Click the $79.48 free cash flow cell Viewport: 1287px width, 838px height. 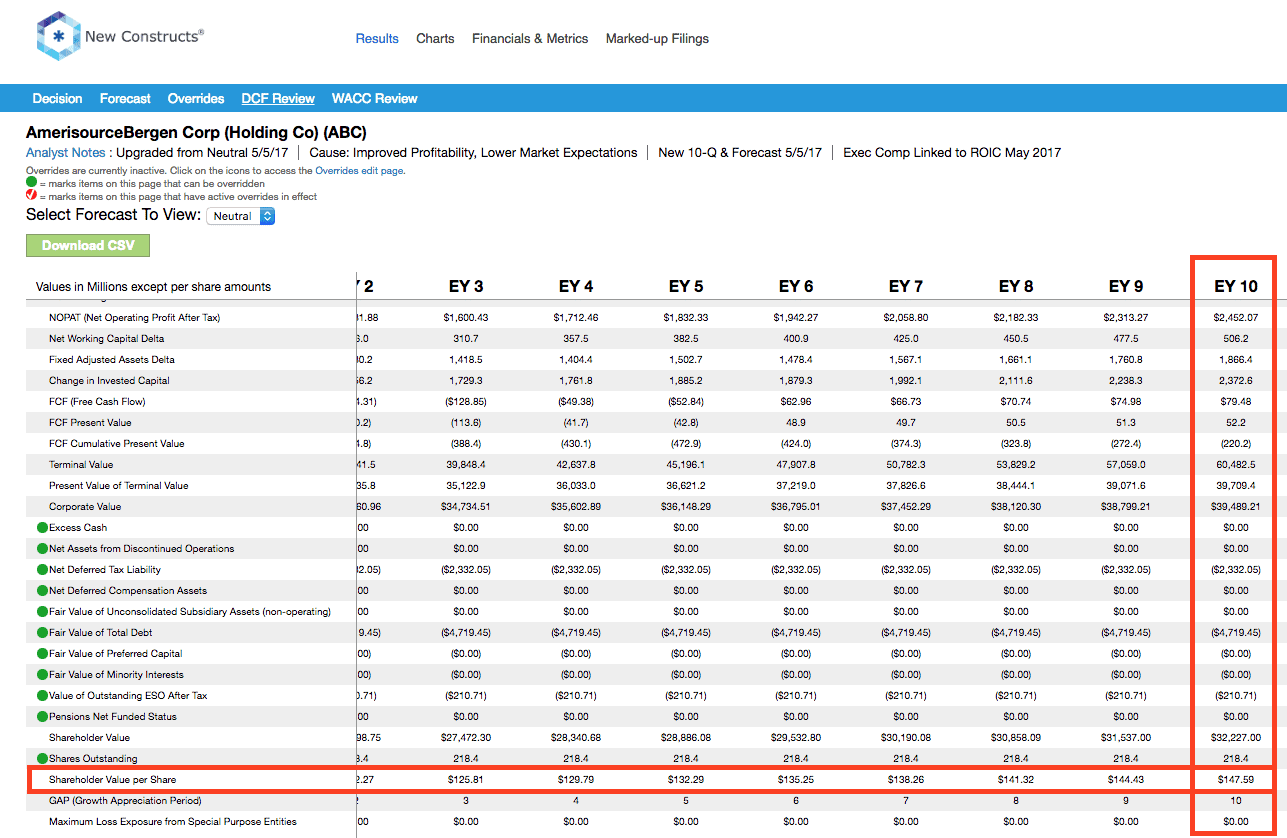point(1236,402)
